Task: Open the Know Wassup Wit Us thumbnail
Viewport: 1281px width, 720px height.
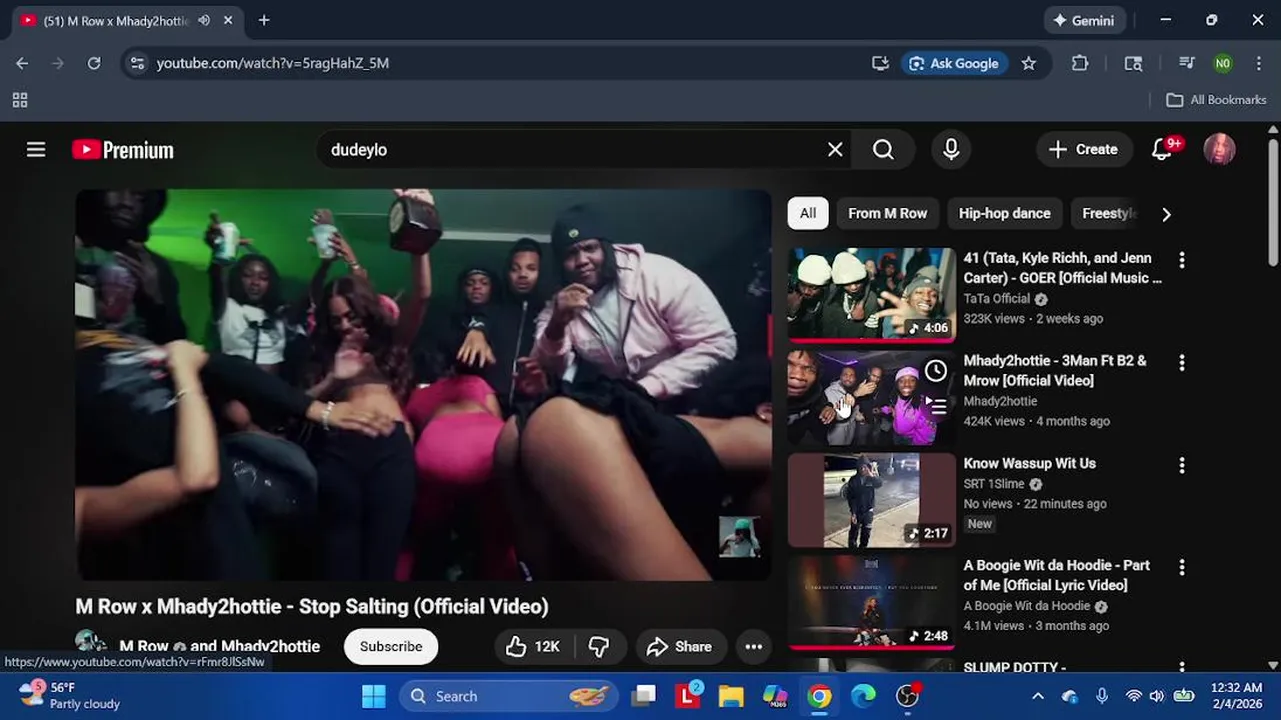Action: 871,500
